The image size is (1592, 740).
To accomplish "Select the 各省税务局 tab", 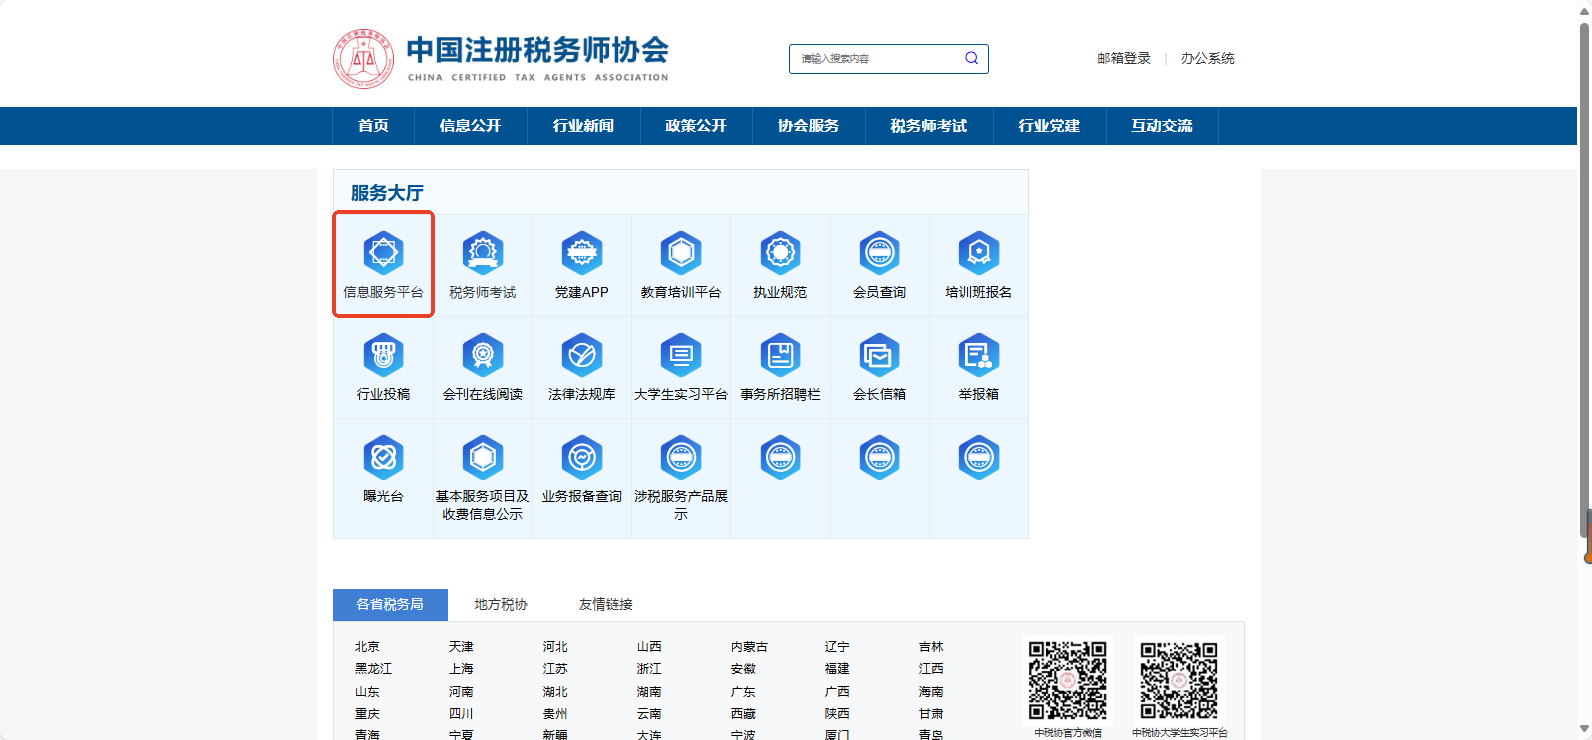I will [390, 604].
